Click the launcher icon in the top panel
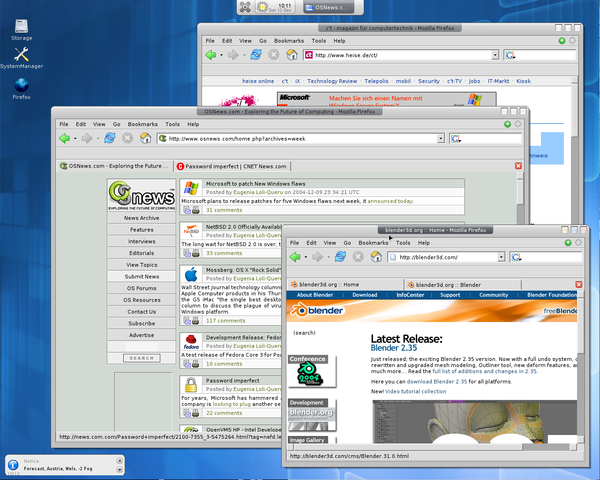The image size is (600, 480). [x=245, y=7]
